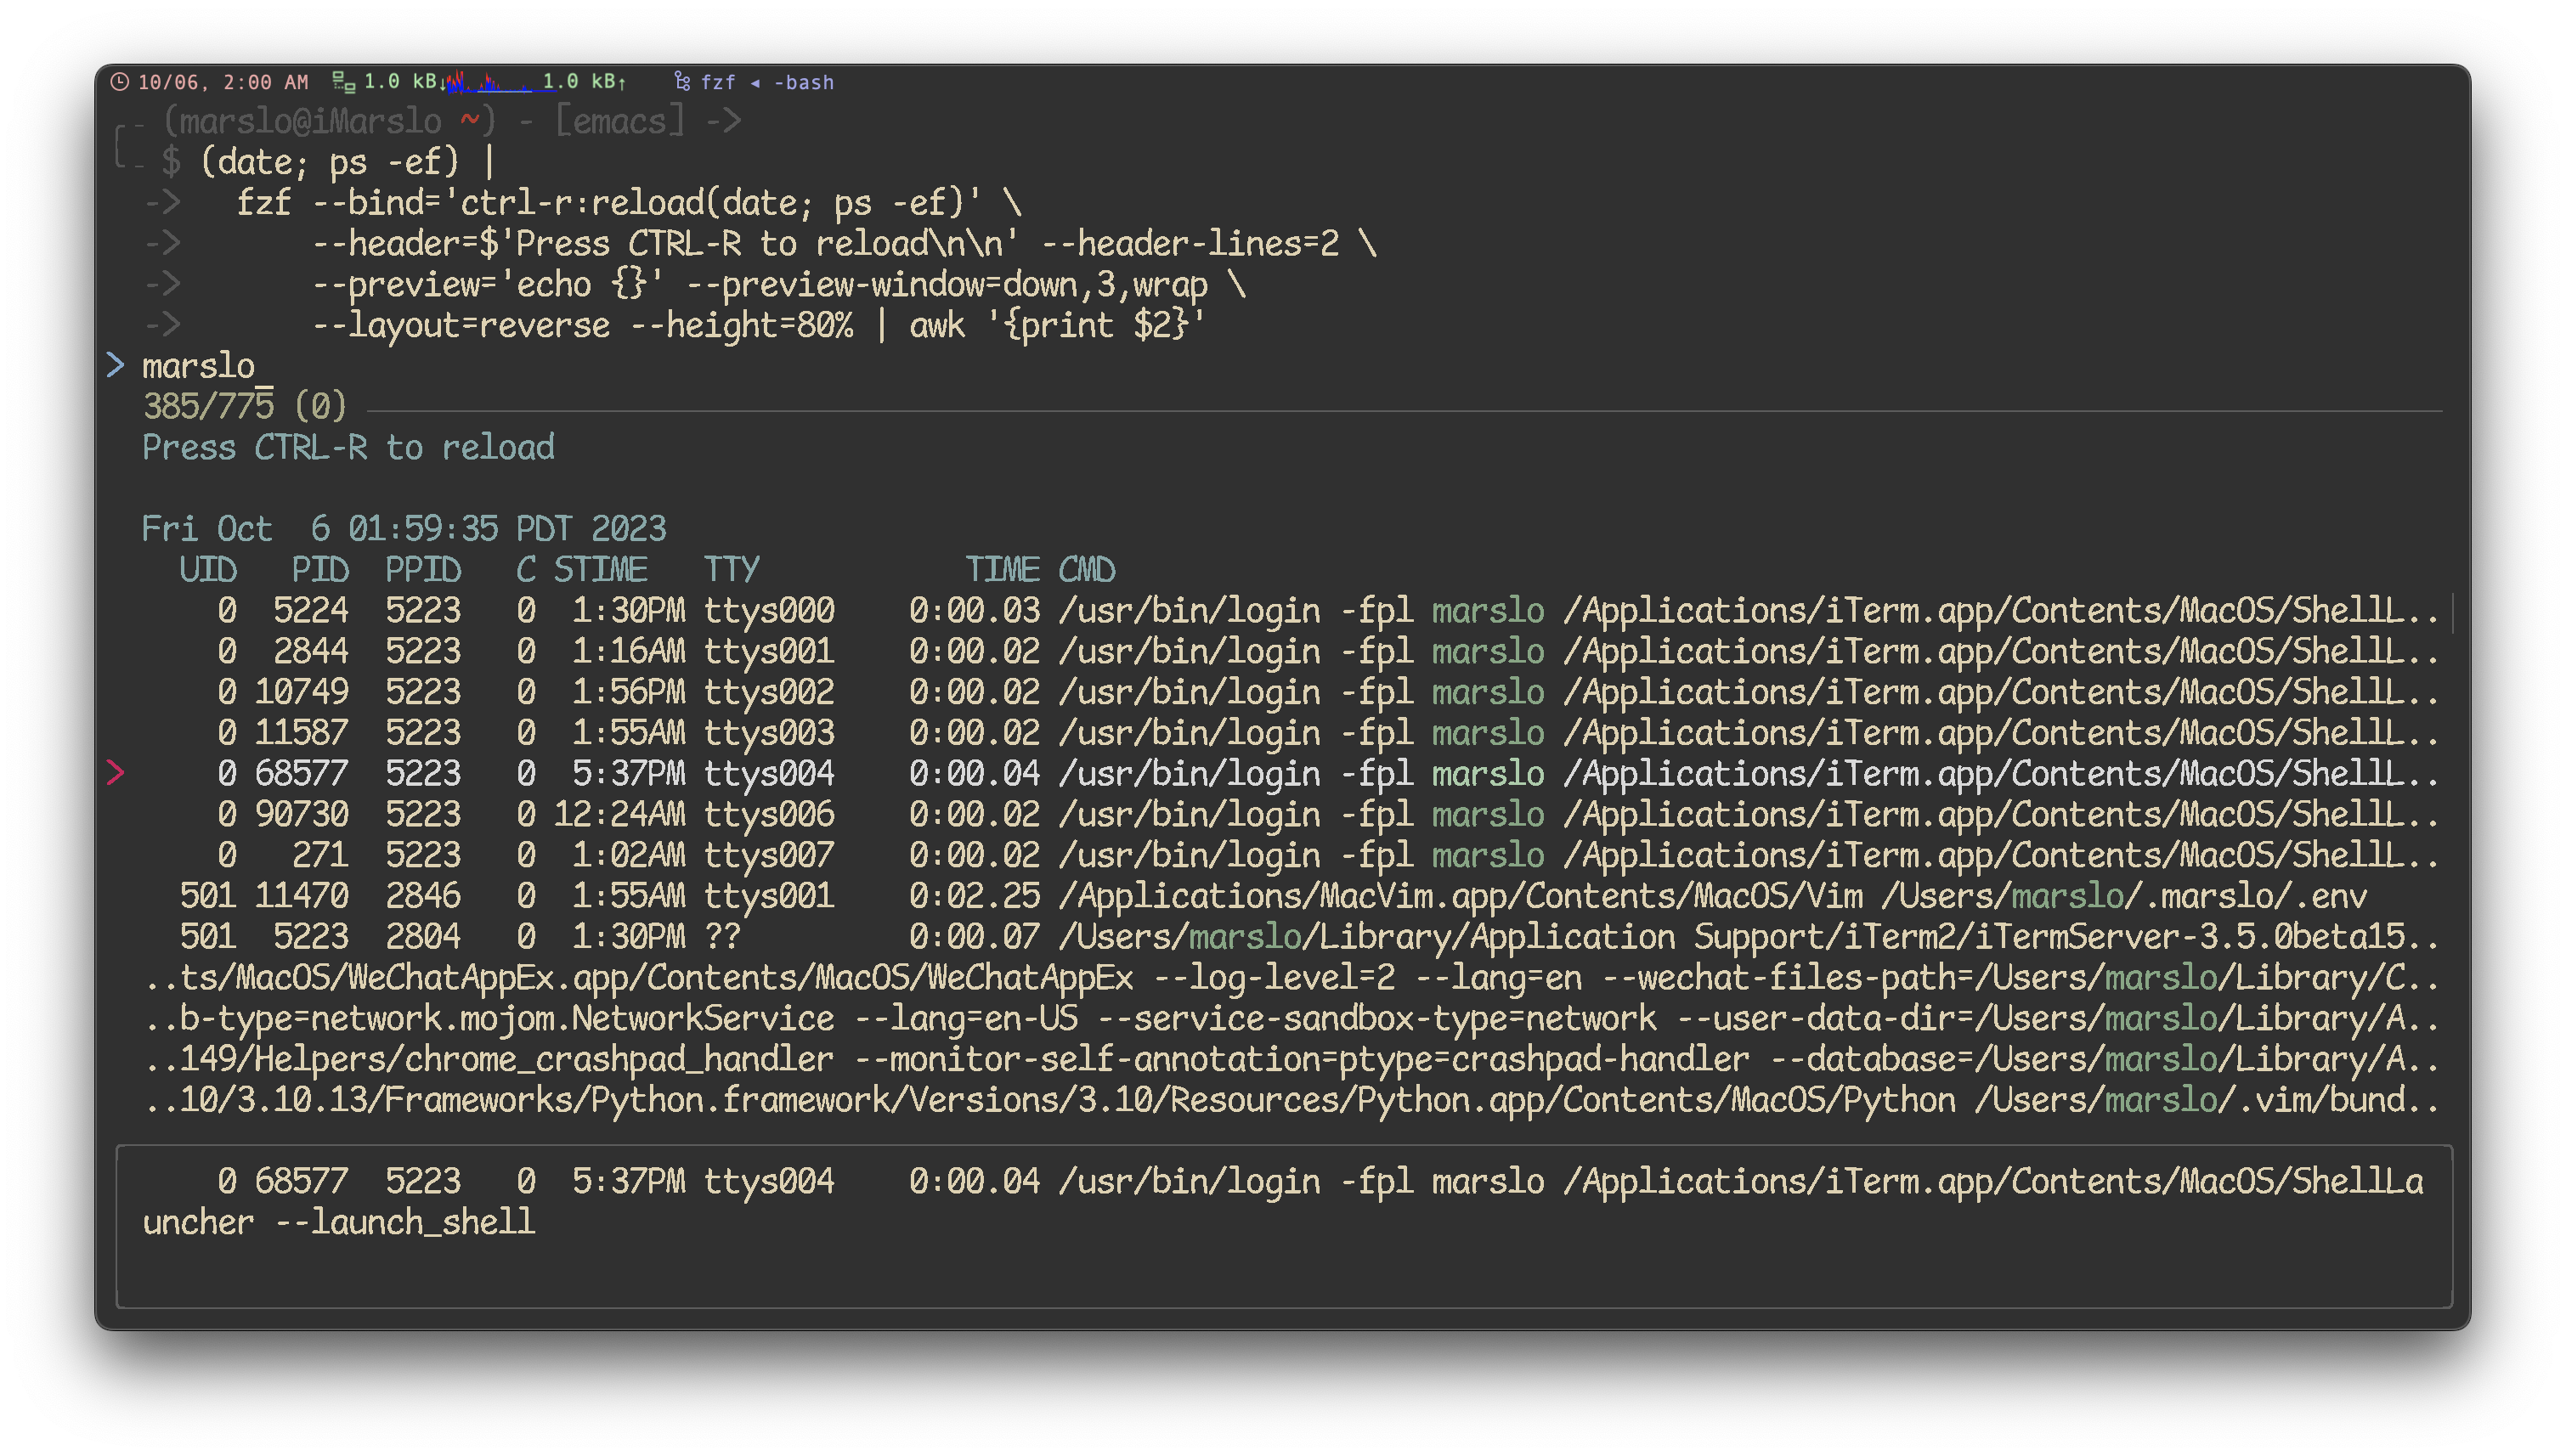Click the clock icon in status bar
The height and width of the screenshot is (1456, 2566).
tap(119, 82)
